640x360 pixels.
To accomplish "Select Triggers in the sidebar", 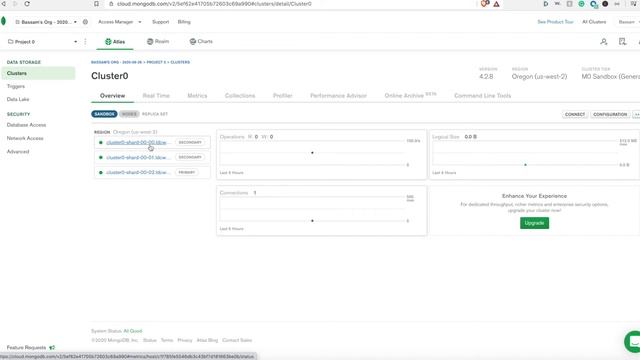I will click(16, 87).
